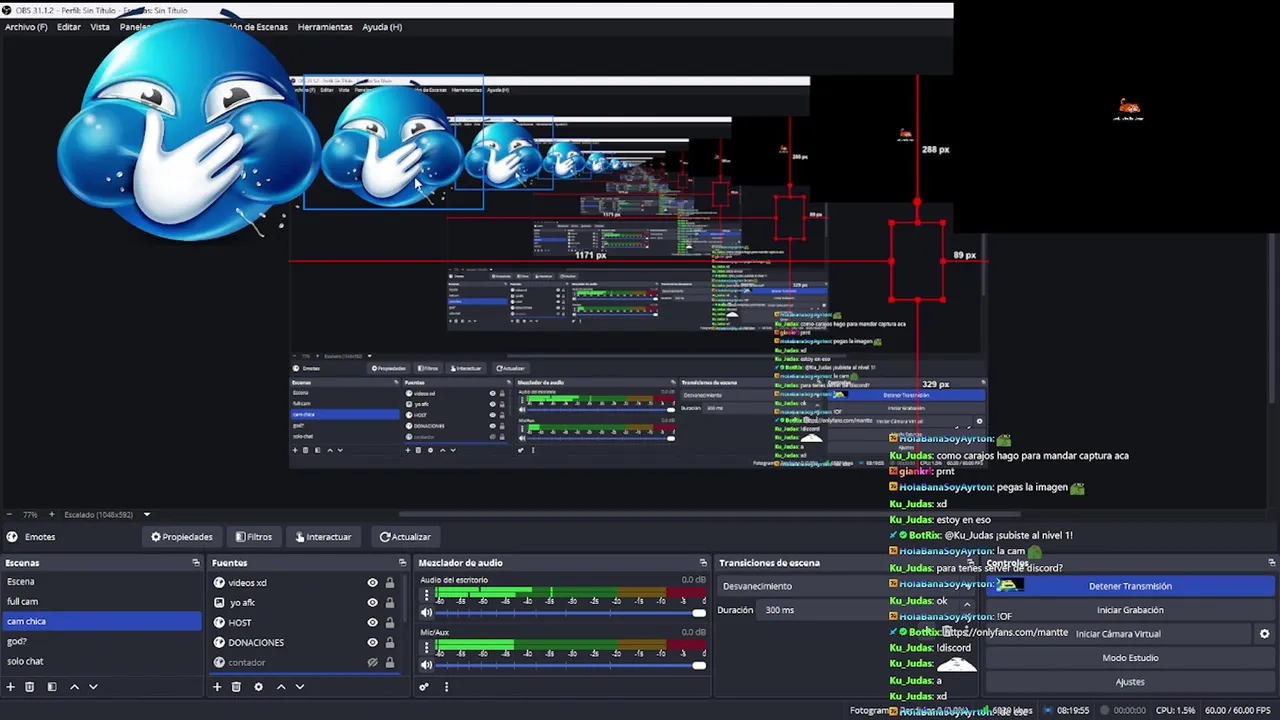Image resolution: width=1280 pixels, height=720 pixels.
Task: Click the Iniciar Cámara Virtual button
Action: [x=1118, y=634]
